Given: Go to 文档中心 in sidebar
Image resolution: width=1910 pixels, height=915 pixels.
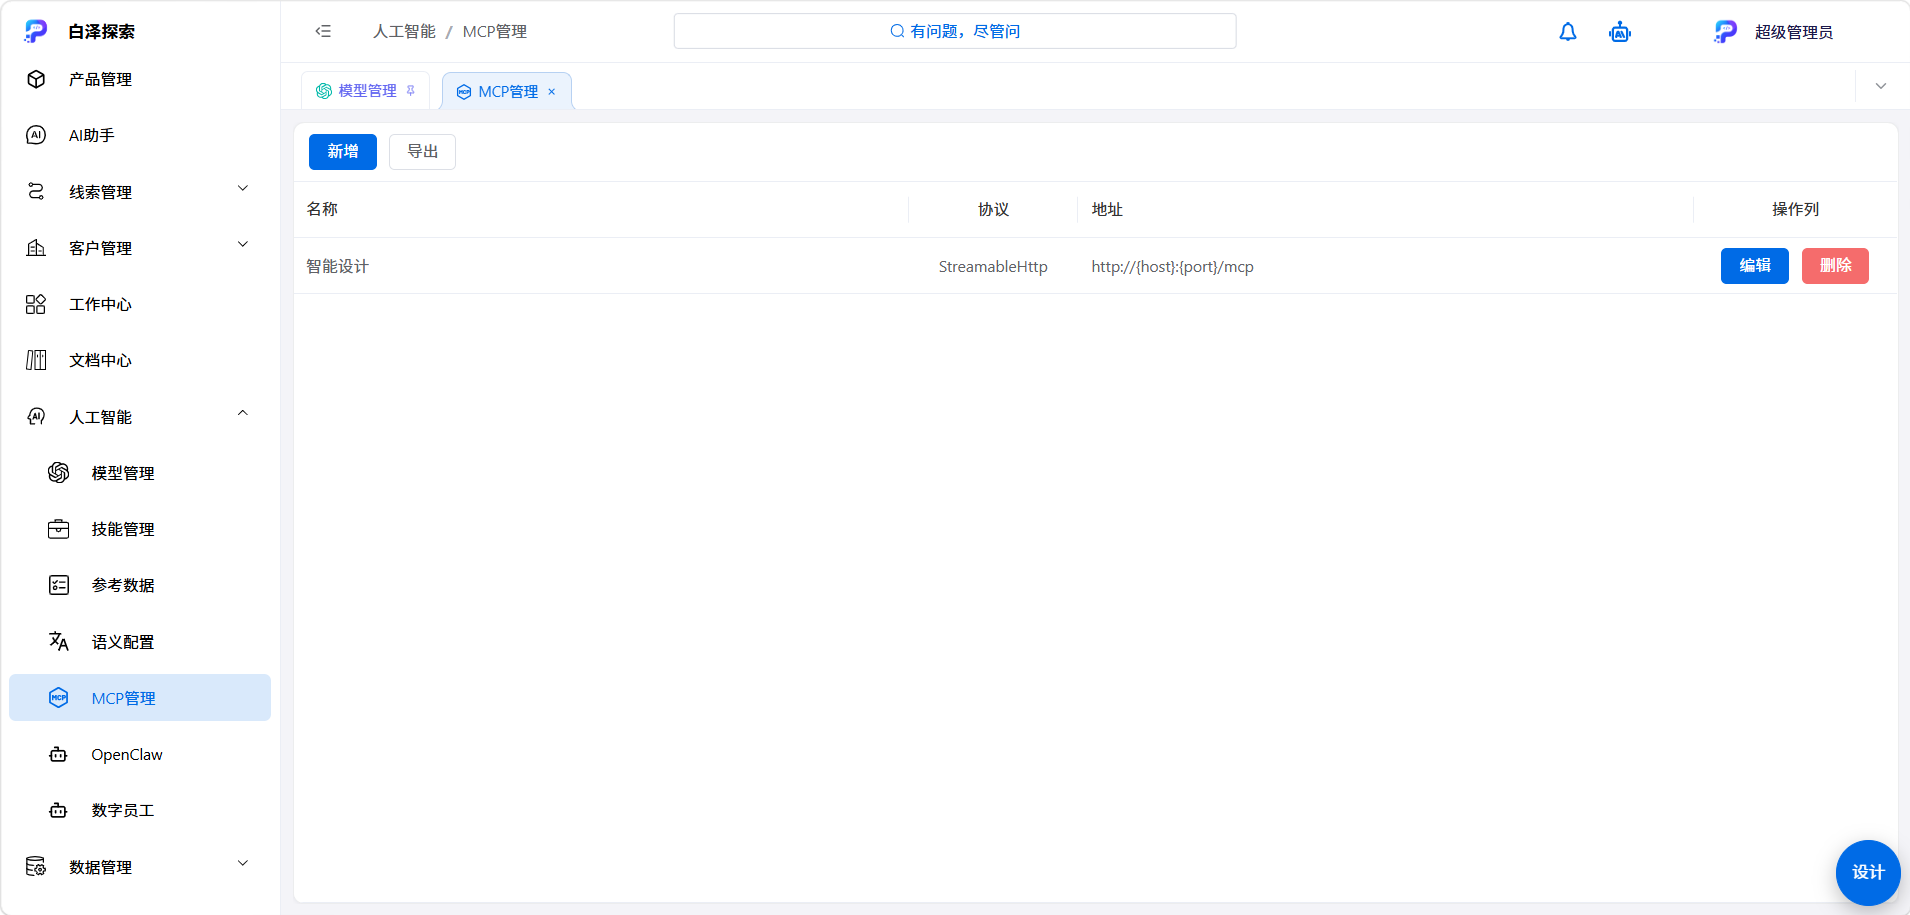Looking at the screenshot, I should (140, 360).
